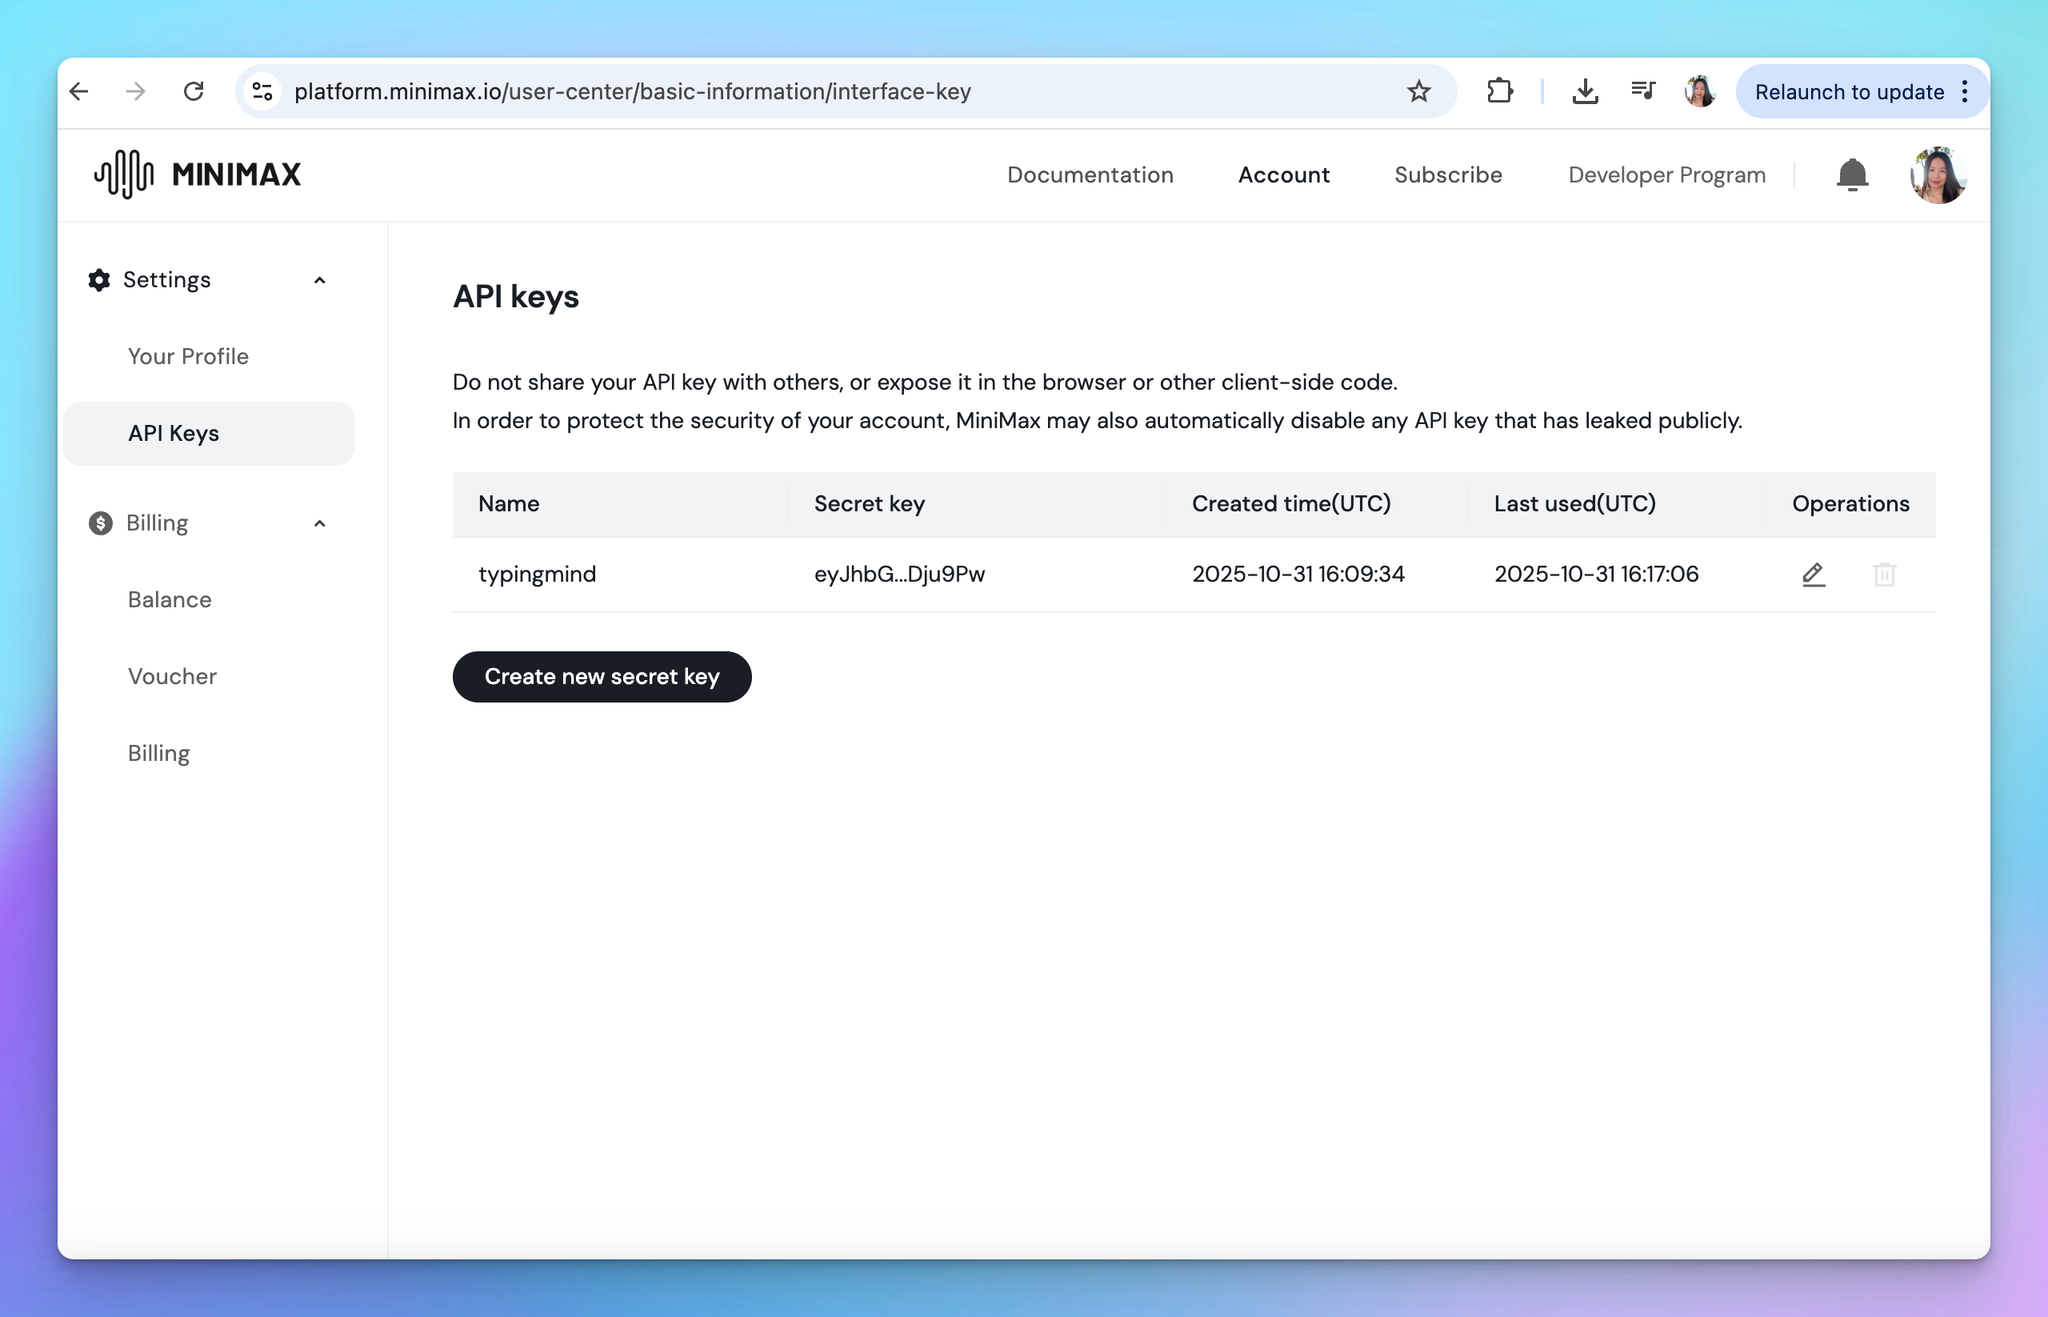Open the user avatar in page header

point(1937,175)
